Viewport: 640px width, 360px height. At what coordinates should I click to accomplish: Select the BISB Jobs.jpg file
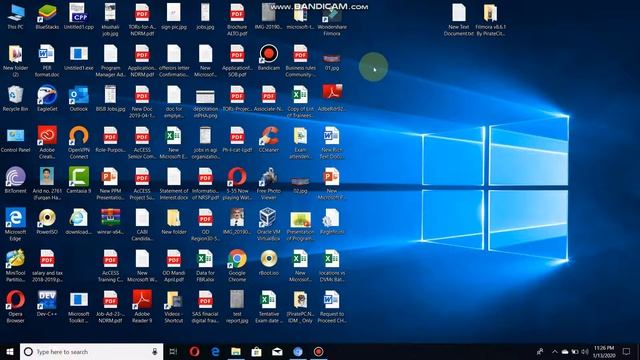[110, 99]
